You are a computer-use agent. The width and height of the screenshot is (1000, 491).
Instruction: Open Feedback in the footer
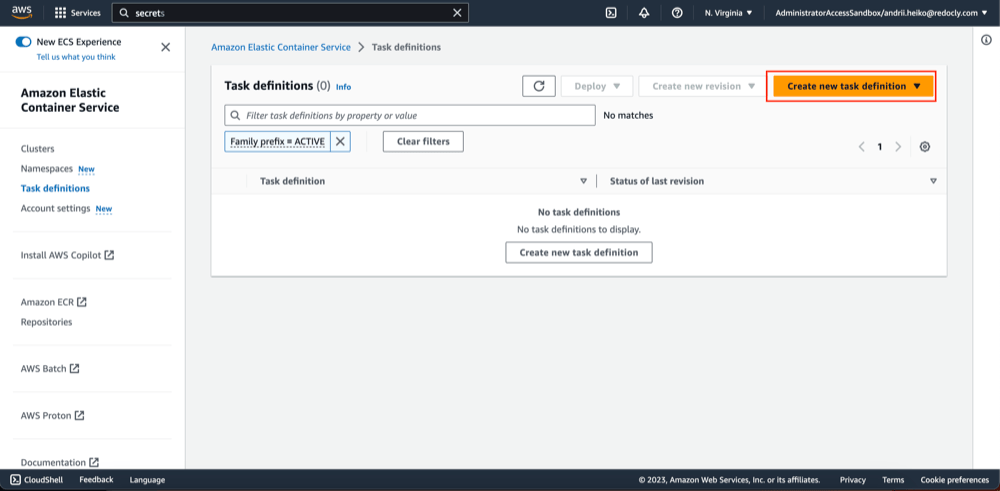pyautogui.click(x=96, y=480)
